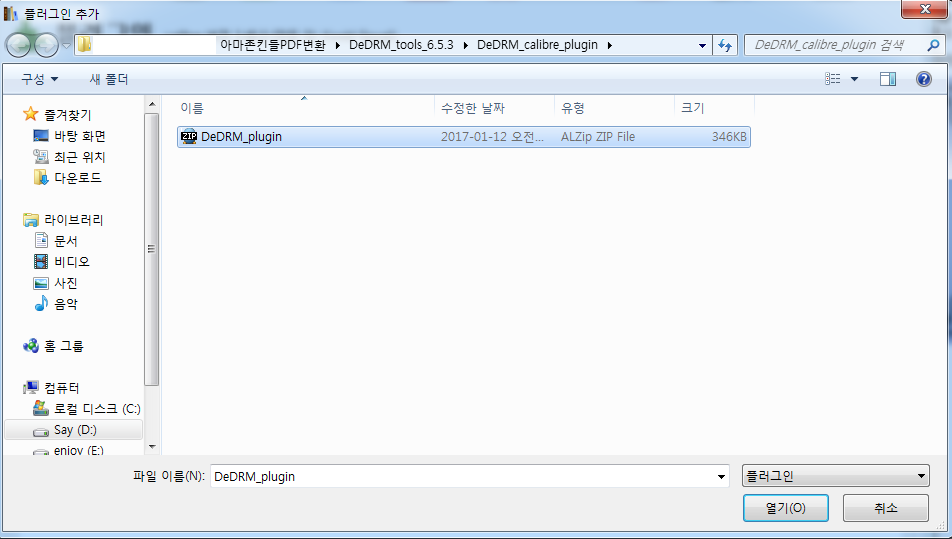
Task: Click the search magnifier icon
Action: (x=934, y=45)
